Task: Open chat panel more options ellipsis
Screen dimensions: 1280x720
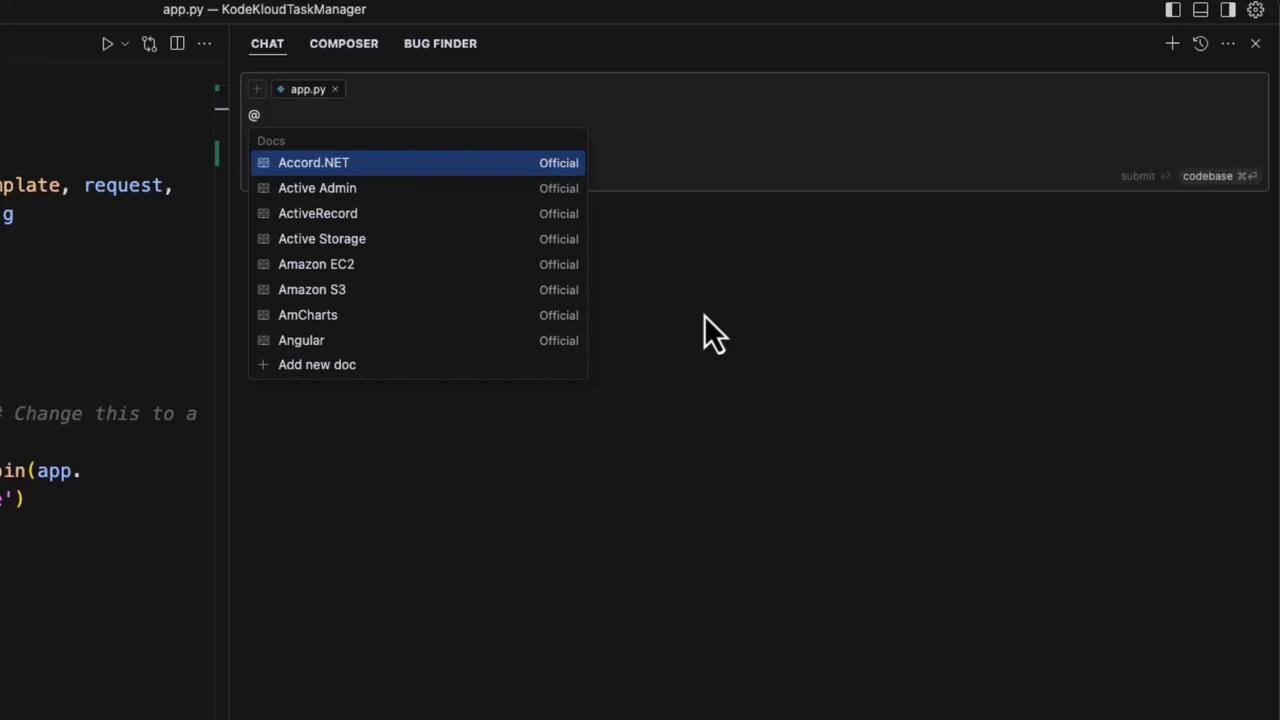Action: [1228, 44]
